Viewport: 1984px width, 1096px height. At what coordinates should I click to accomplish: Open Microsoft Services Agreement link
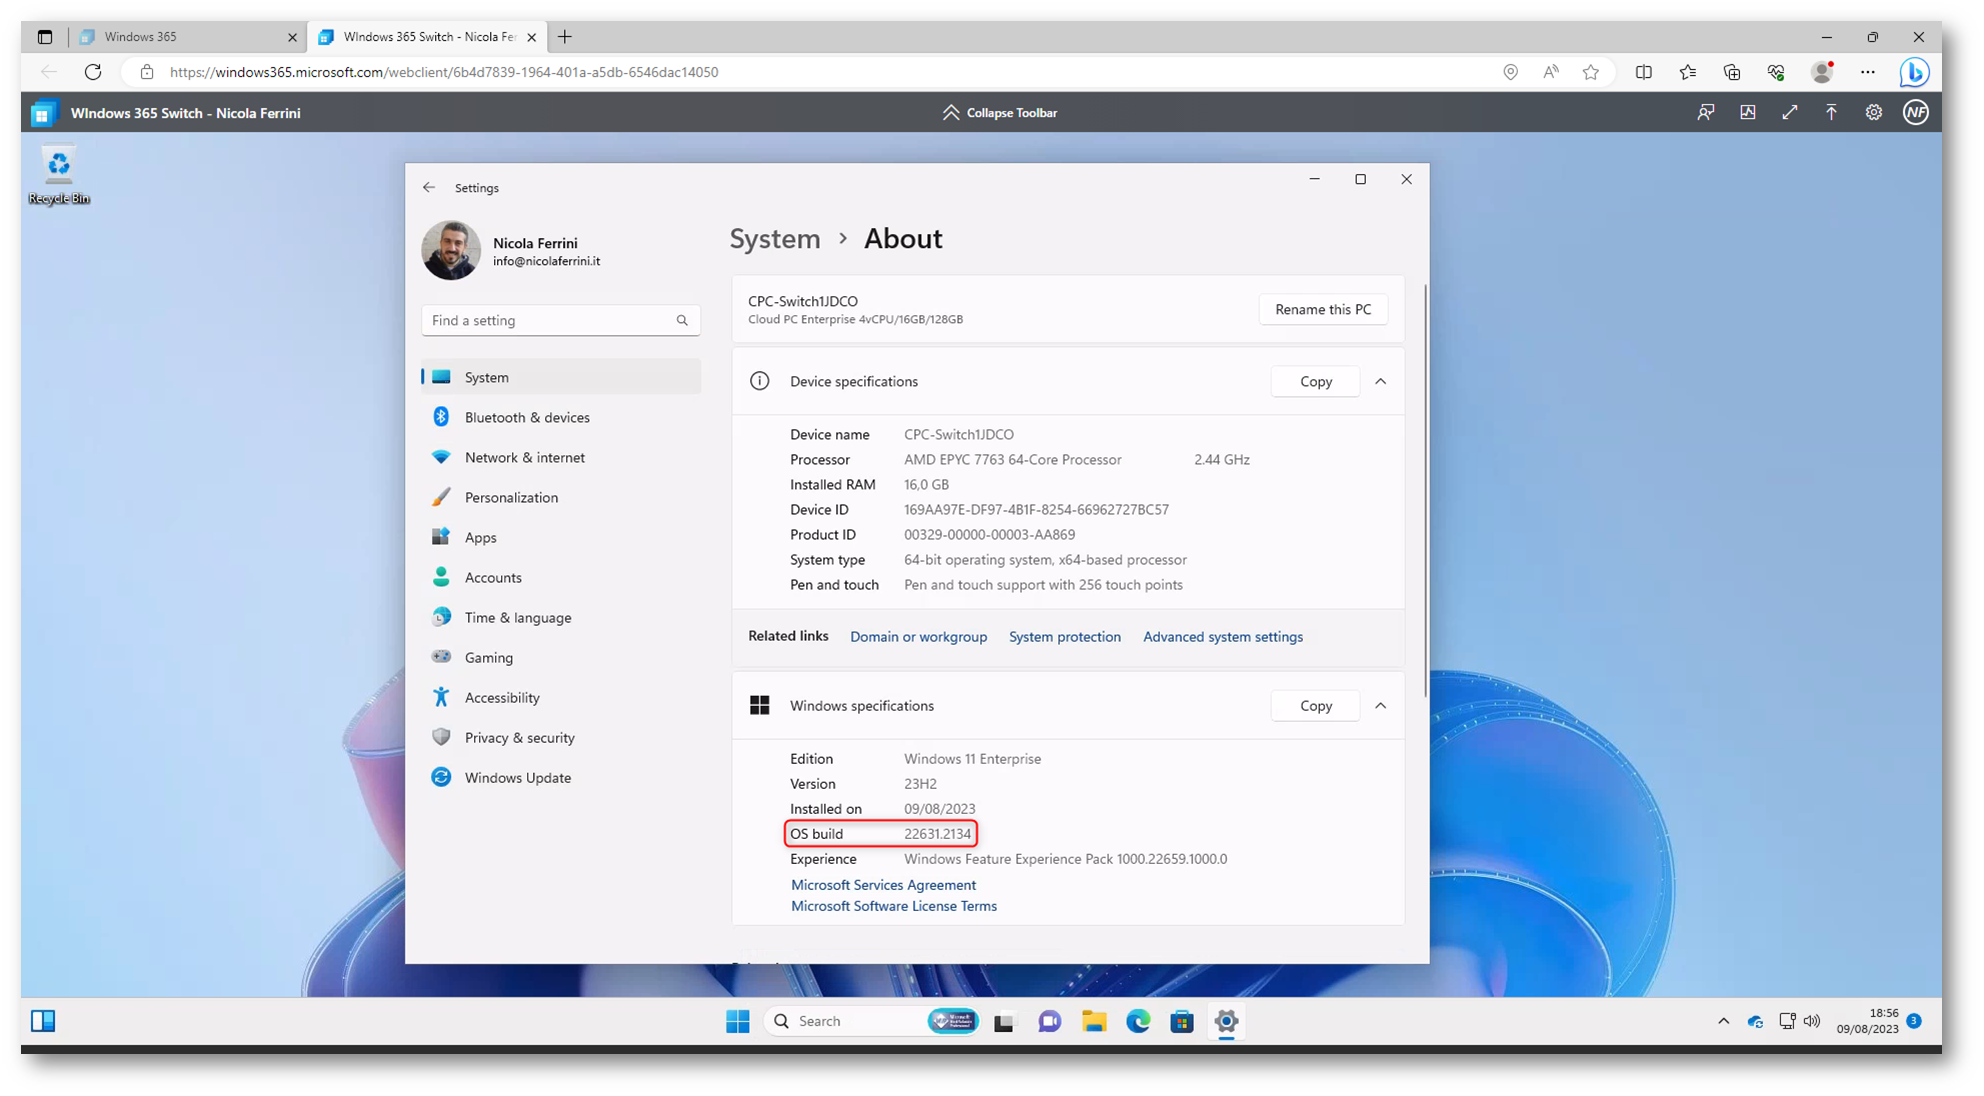pyautogui.click(x=883, y=884)
